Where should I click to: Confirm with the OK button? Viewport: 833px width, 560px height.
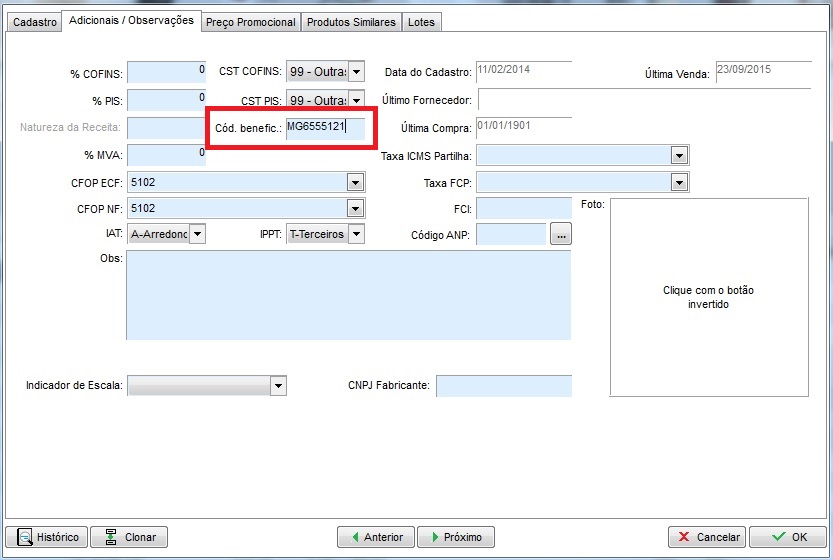[788, 537]
